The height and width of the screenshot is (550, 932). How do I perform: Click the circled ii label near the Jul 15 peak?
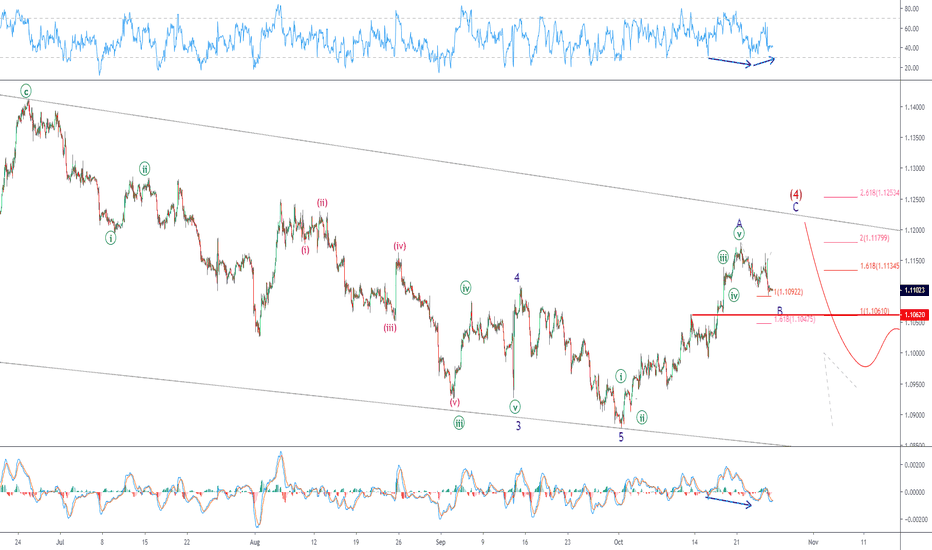pos(145,169)
